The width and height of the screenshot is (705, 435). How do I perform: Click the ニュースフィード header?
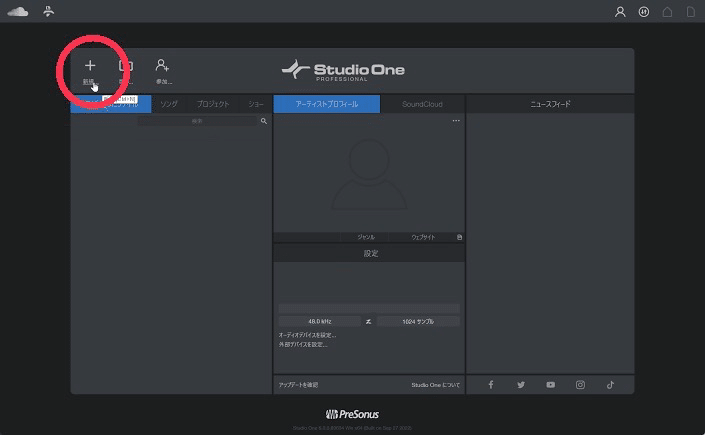(x=550, y=104)
